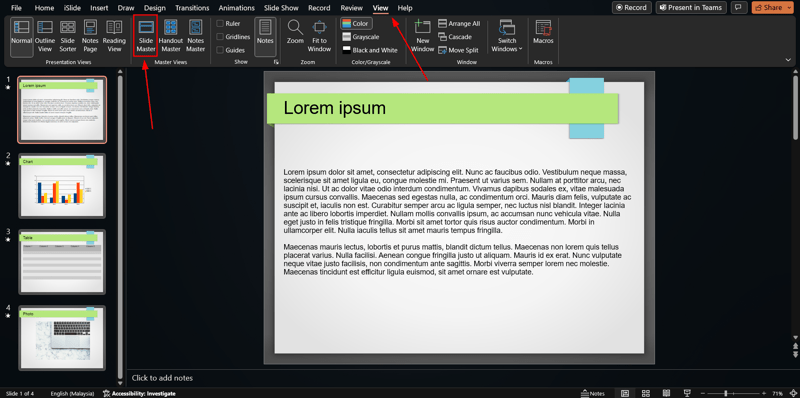The width and height of the screenshot is (800, 398).
Task: Open a New Window
Action: coord(422,36)
